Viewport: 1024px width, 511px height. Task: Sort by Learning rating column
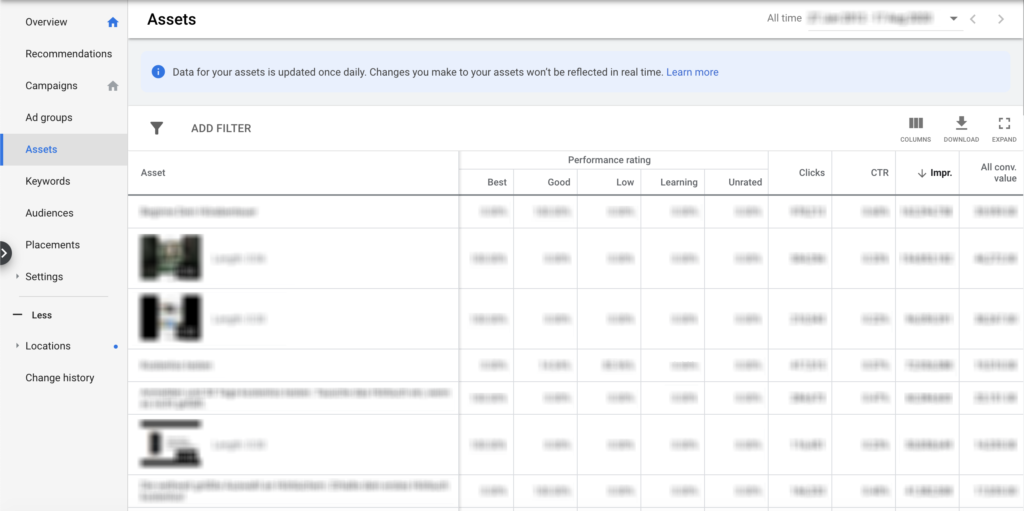(679, 182)
